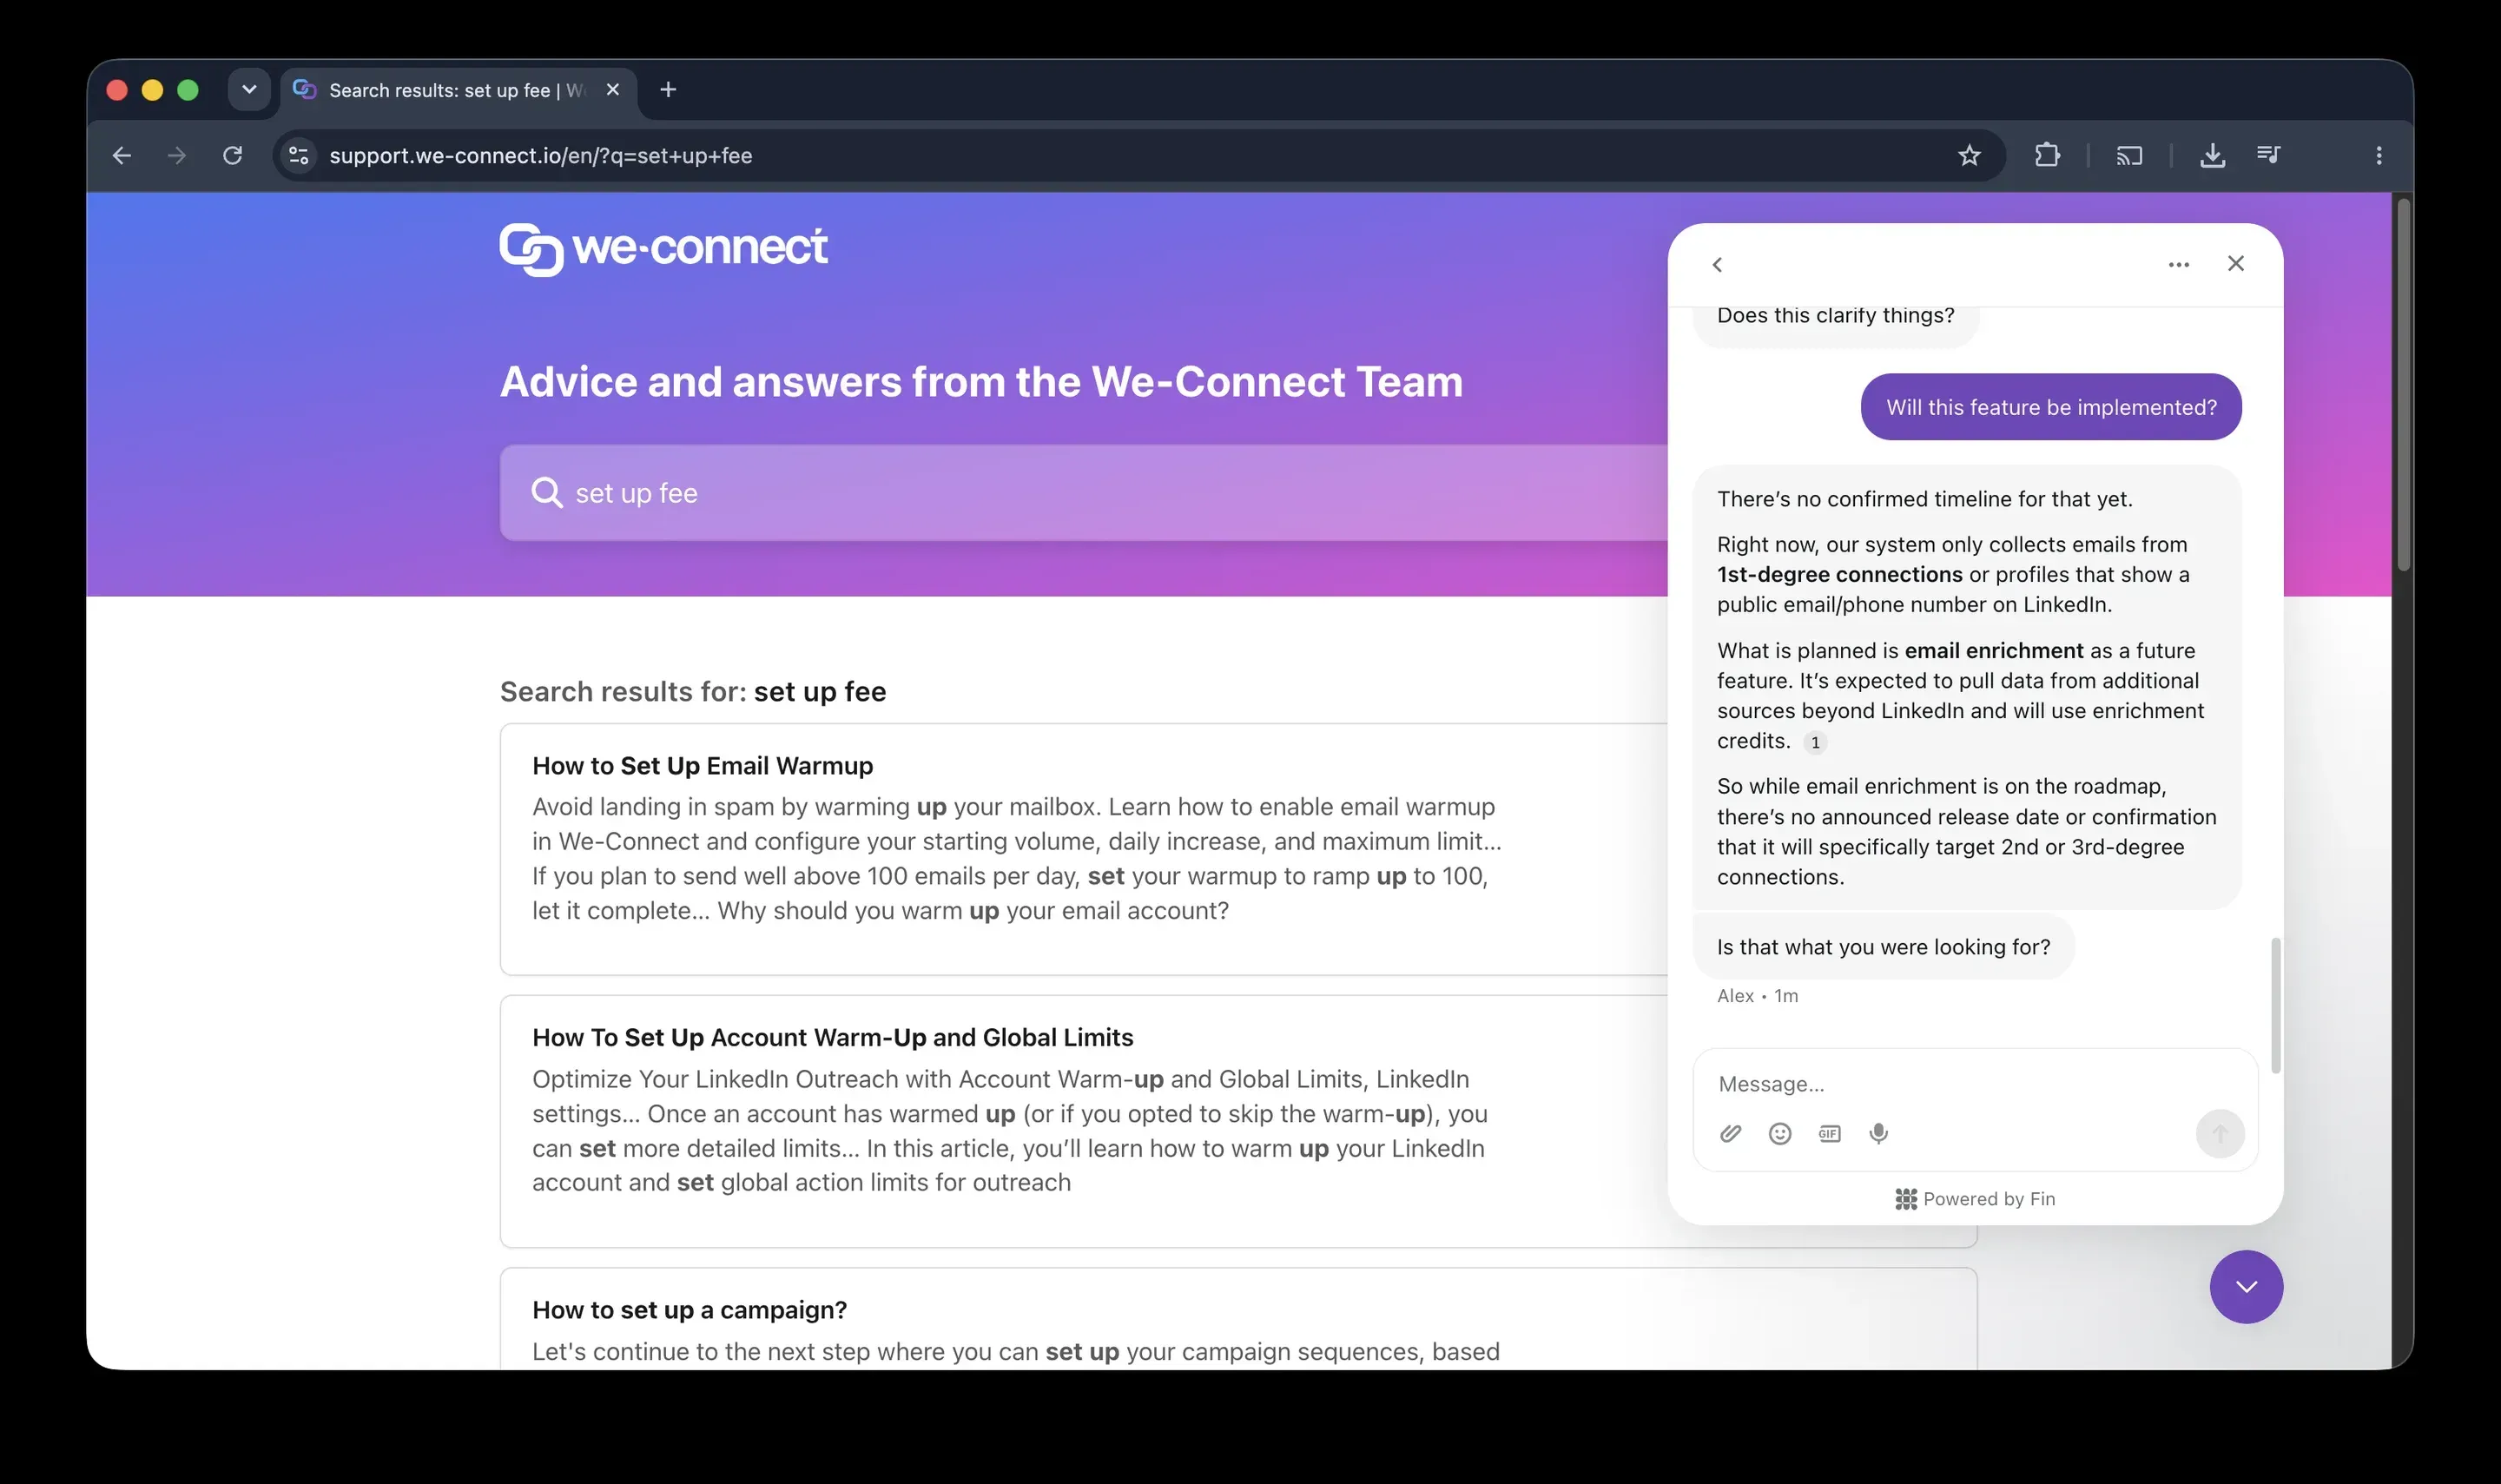This screenshot has width=2501, height=1484.
Task: Click the chat back arrow icon
Action: pos(1716,265)
